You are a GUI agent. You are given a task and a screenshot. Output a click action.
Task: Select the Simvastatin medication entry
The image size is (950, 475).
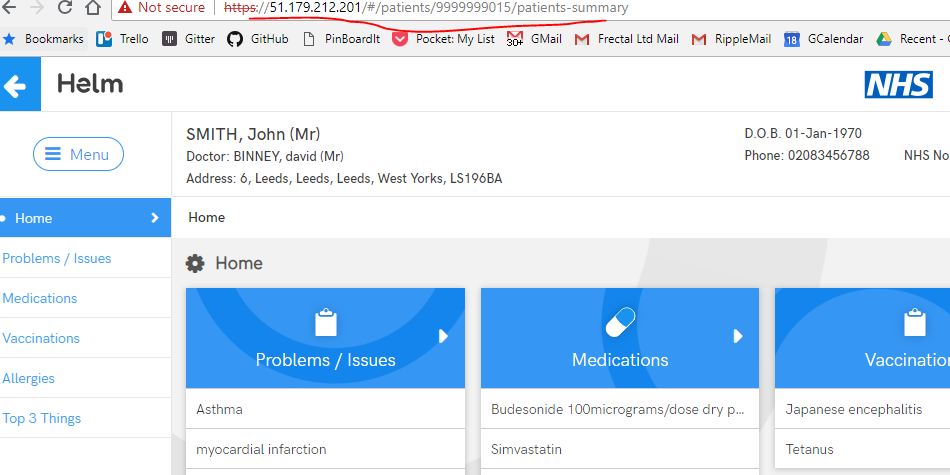tap(620, 449)
